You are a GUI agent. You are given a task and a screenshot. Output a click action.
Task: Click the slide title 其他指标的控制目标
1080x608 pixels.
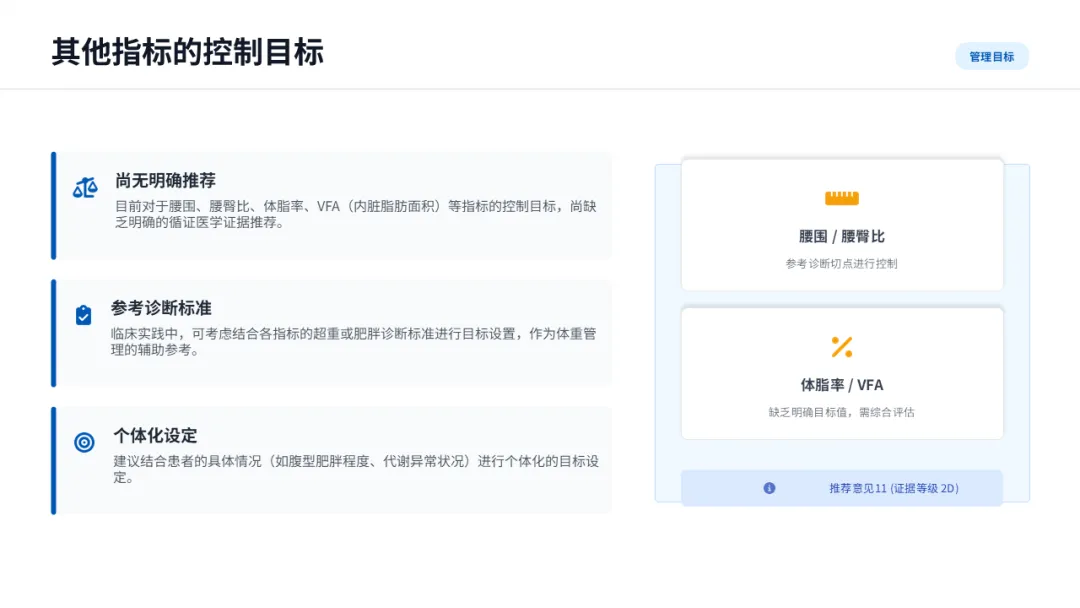pos(187,52)
